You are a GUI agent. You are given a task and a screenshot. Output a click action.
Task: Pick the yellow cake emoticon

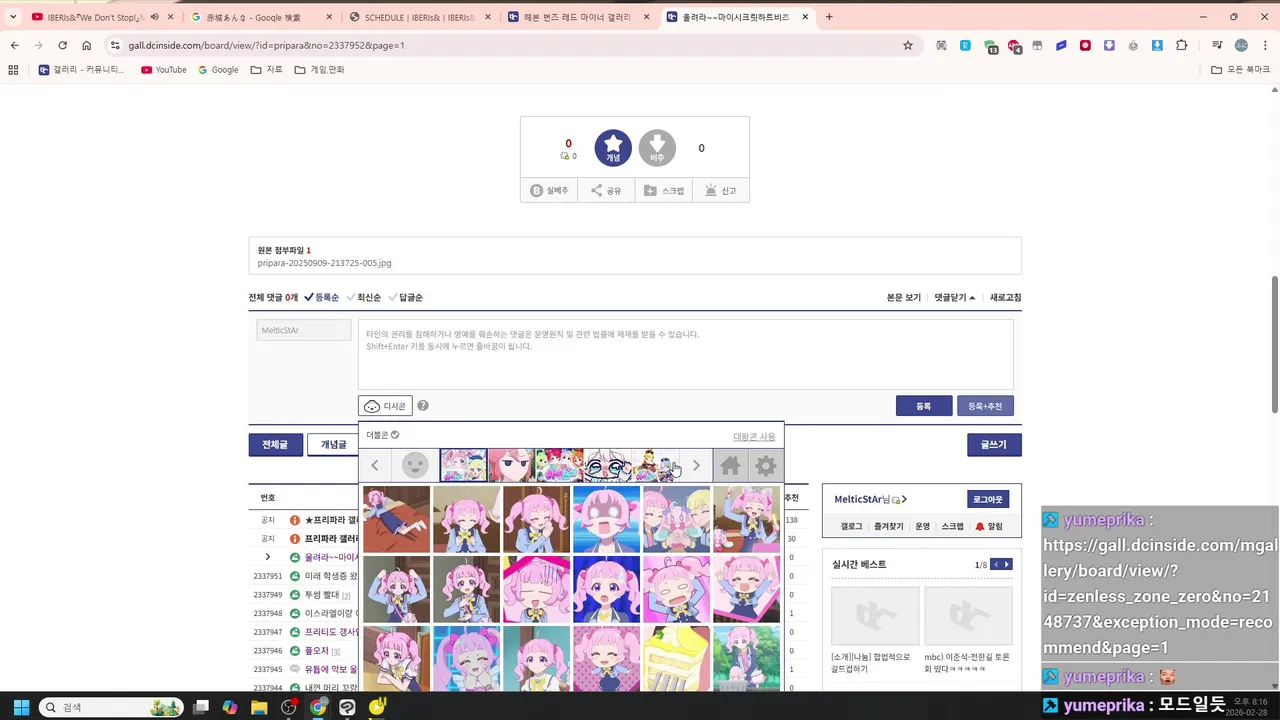coord(676,659)
